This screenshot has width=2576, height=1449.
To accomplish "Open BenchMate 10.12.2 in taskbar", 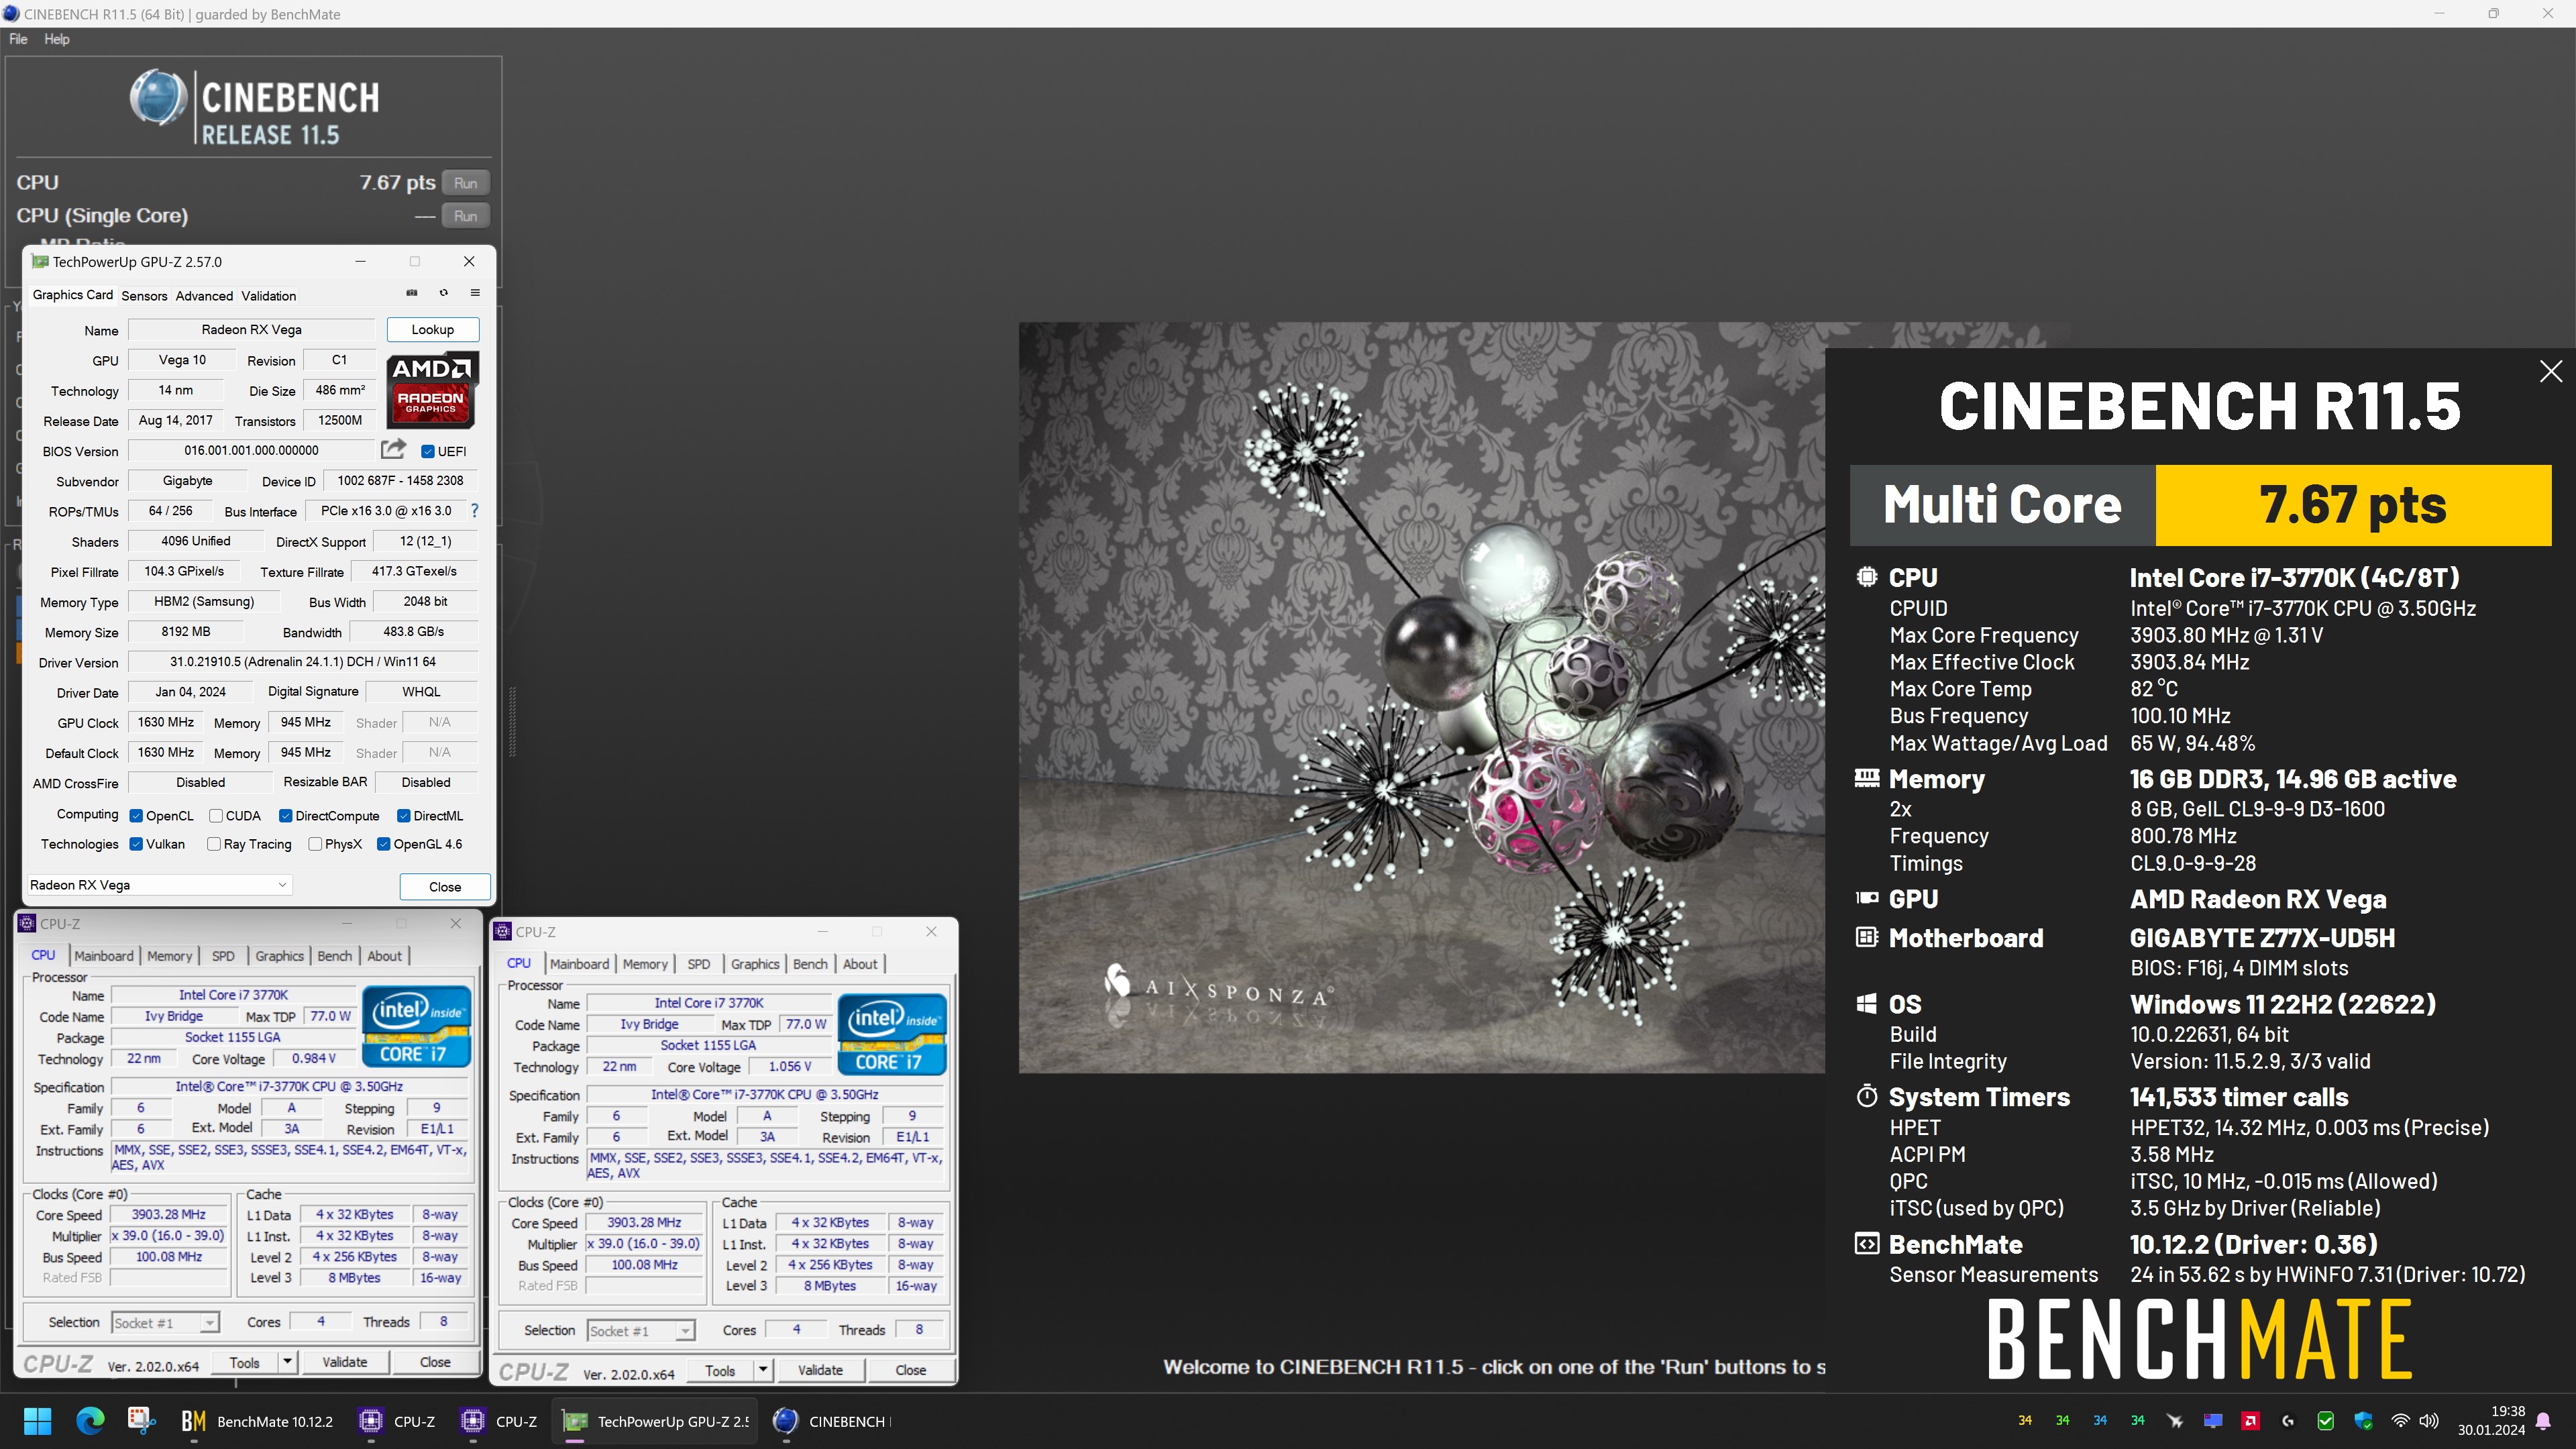I will pyautogui.click(x=257, y=1421).
